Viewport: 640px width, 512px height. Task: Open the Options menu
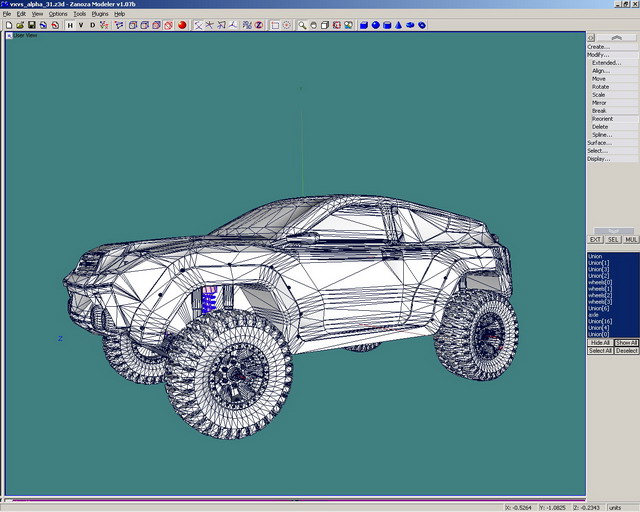[58, 14]
